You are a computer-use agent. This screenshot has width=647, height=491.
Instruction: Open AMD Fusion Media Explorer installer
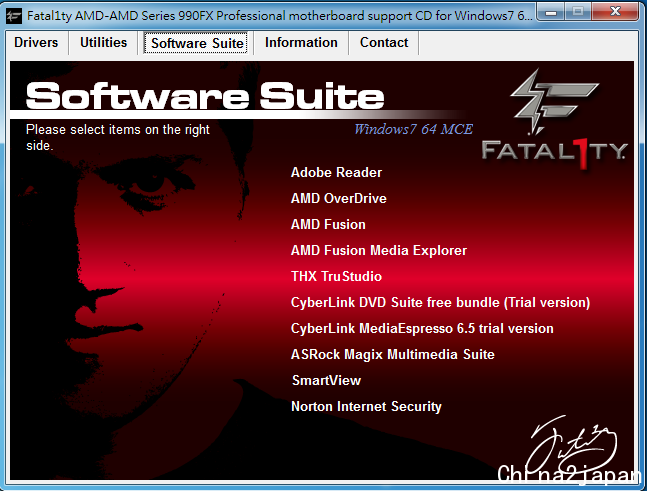[379, 250]
